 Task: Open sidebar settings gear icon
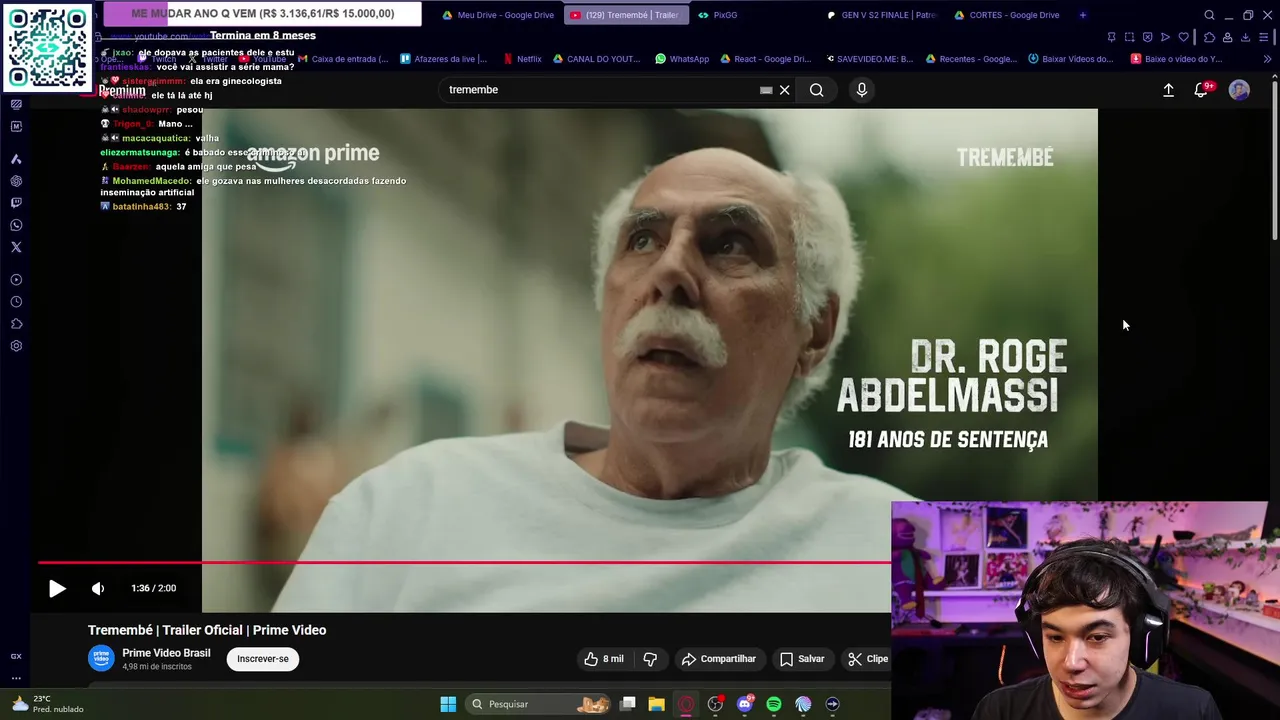[16, 346]
